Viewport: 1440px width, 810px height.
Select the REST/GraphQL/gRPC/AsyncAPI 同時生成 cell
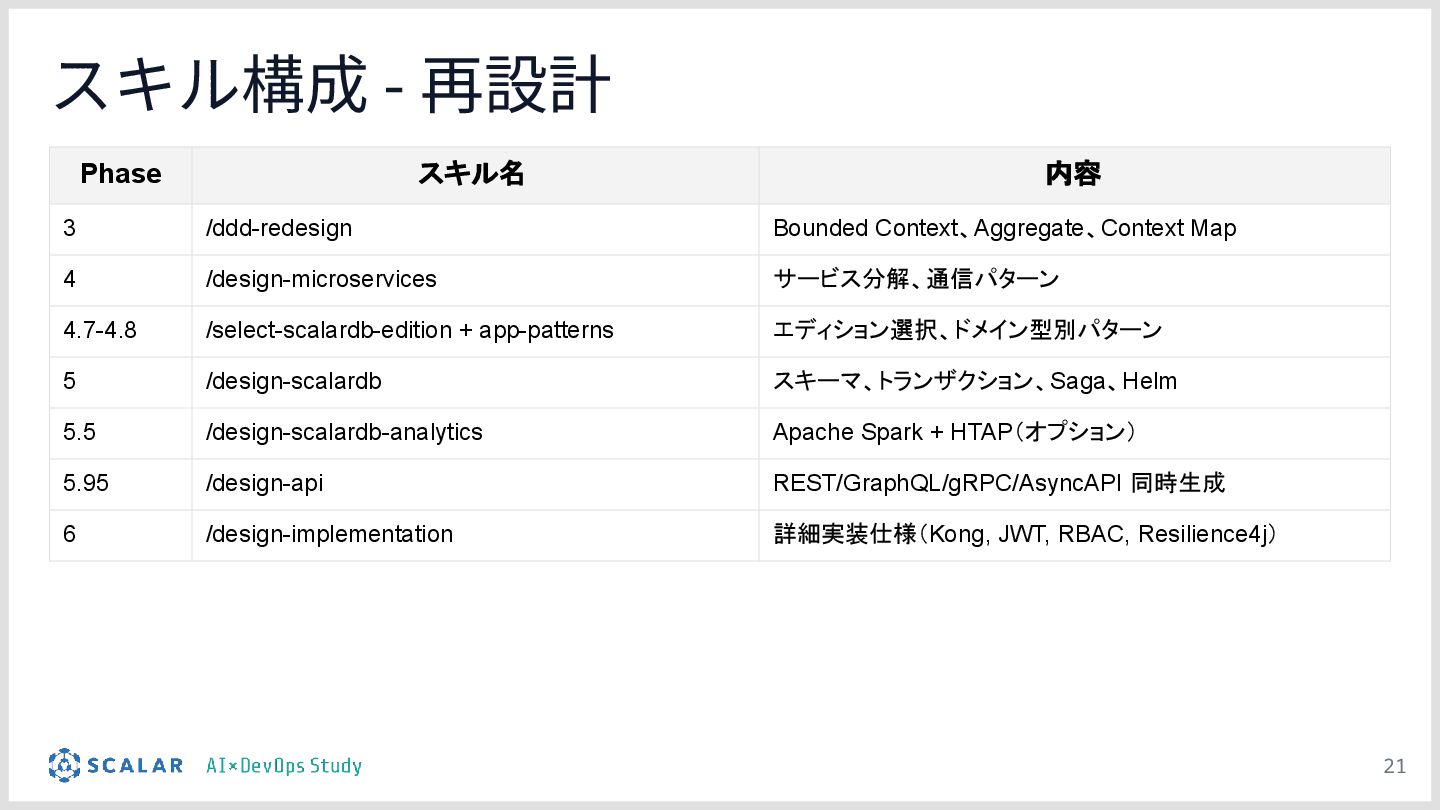(1074, 484)
